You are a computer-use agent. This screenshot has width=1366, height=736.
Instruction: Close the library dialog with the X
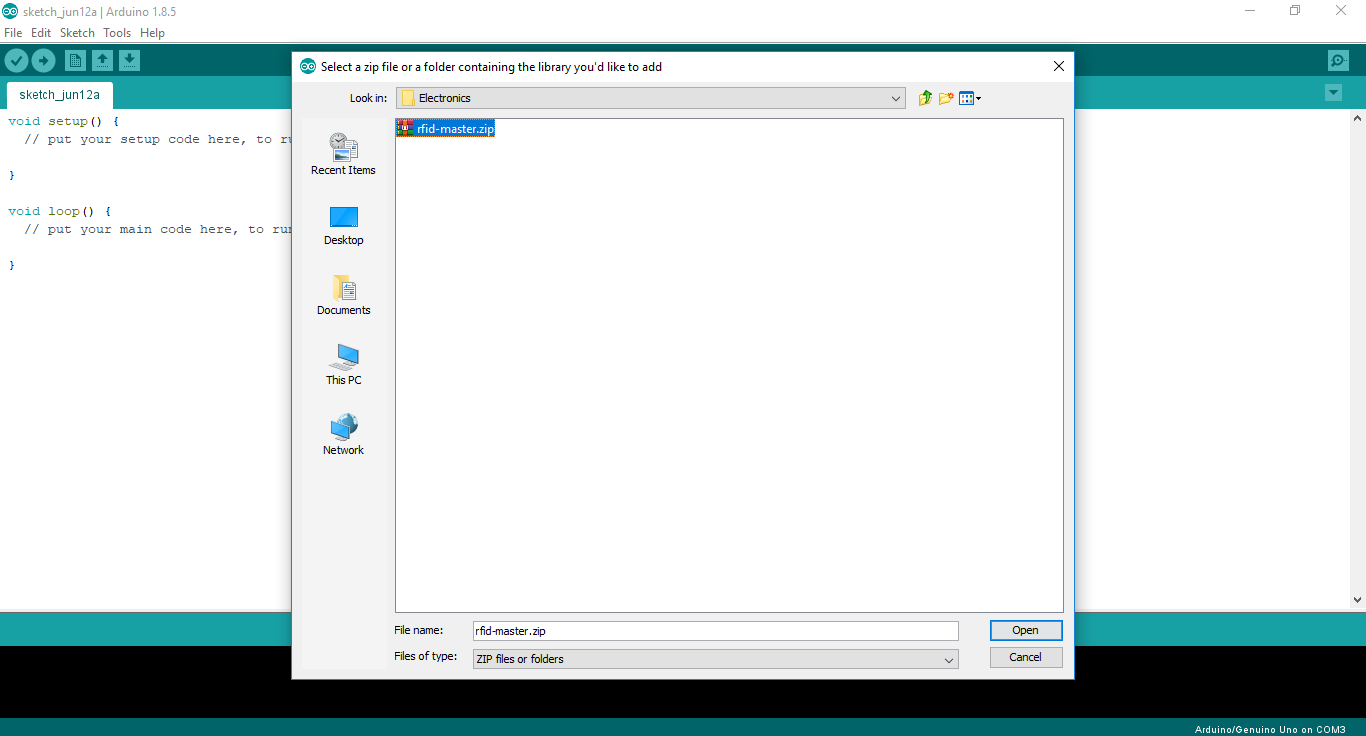point(1059,67)
